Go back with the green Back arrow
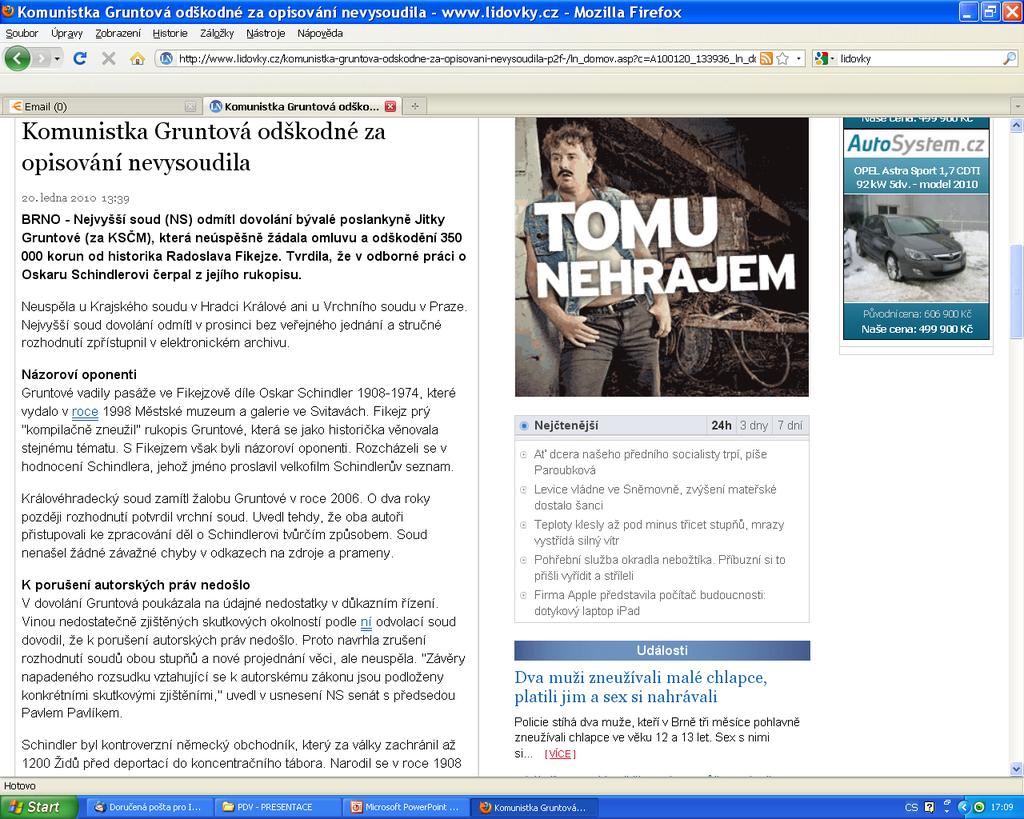The height and width of the screenshot is (819, 1024). 18,59
